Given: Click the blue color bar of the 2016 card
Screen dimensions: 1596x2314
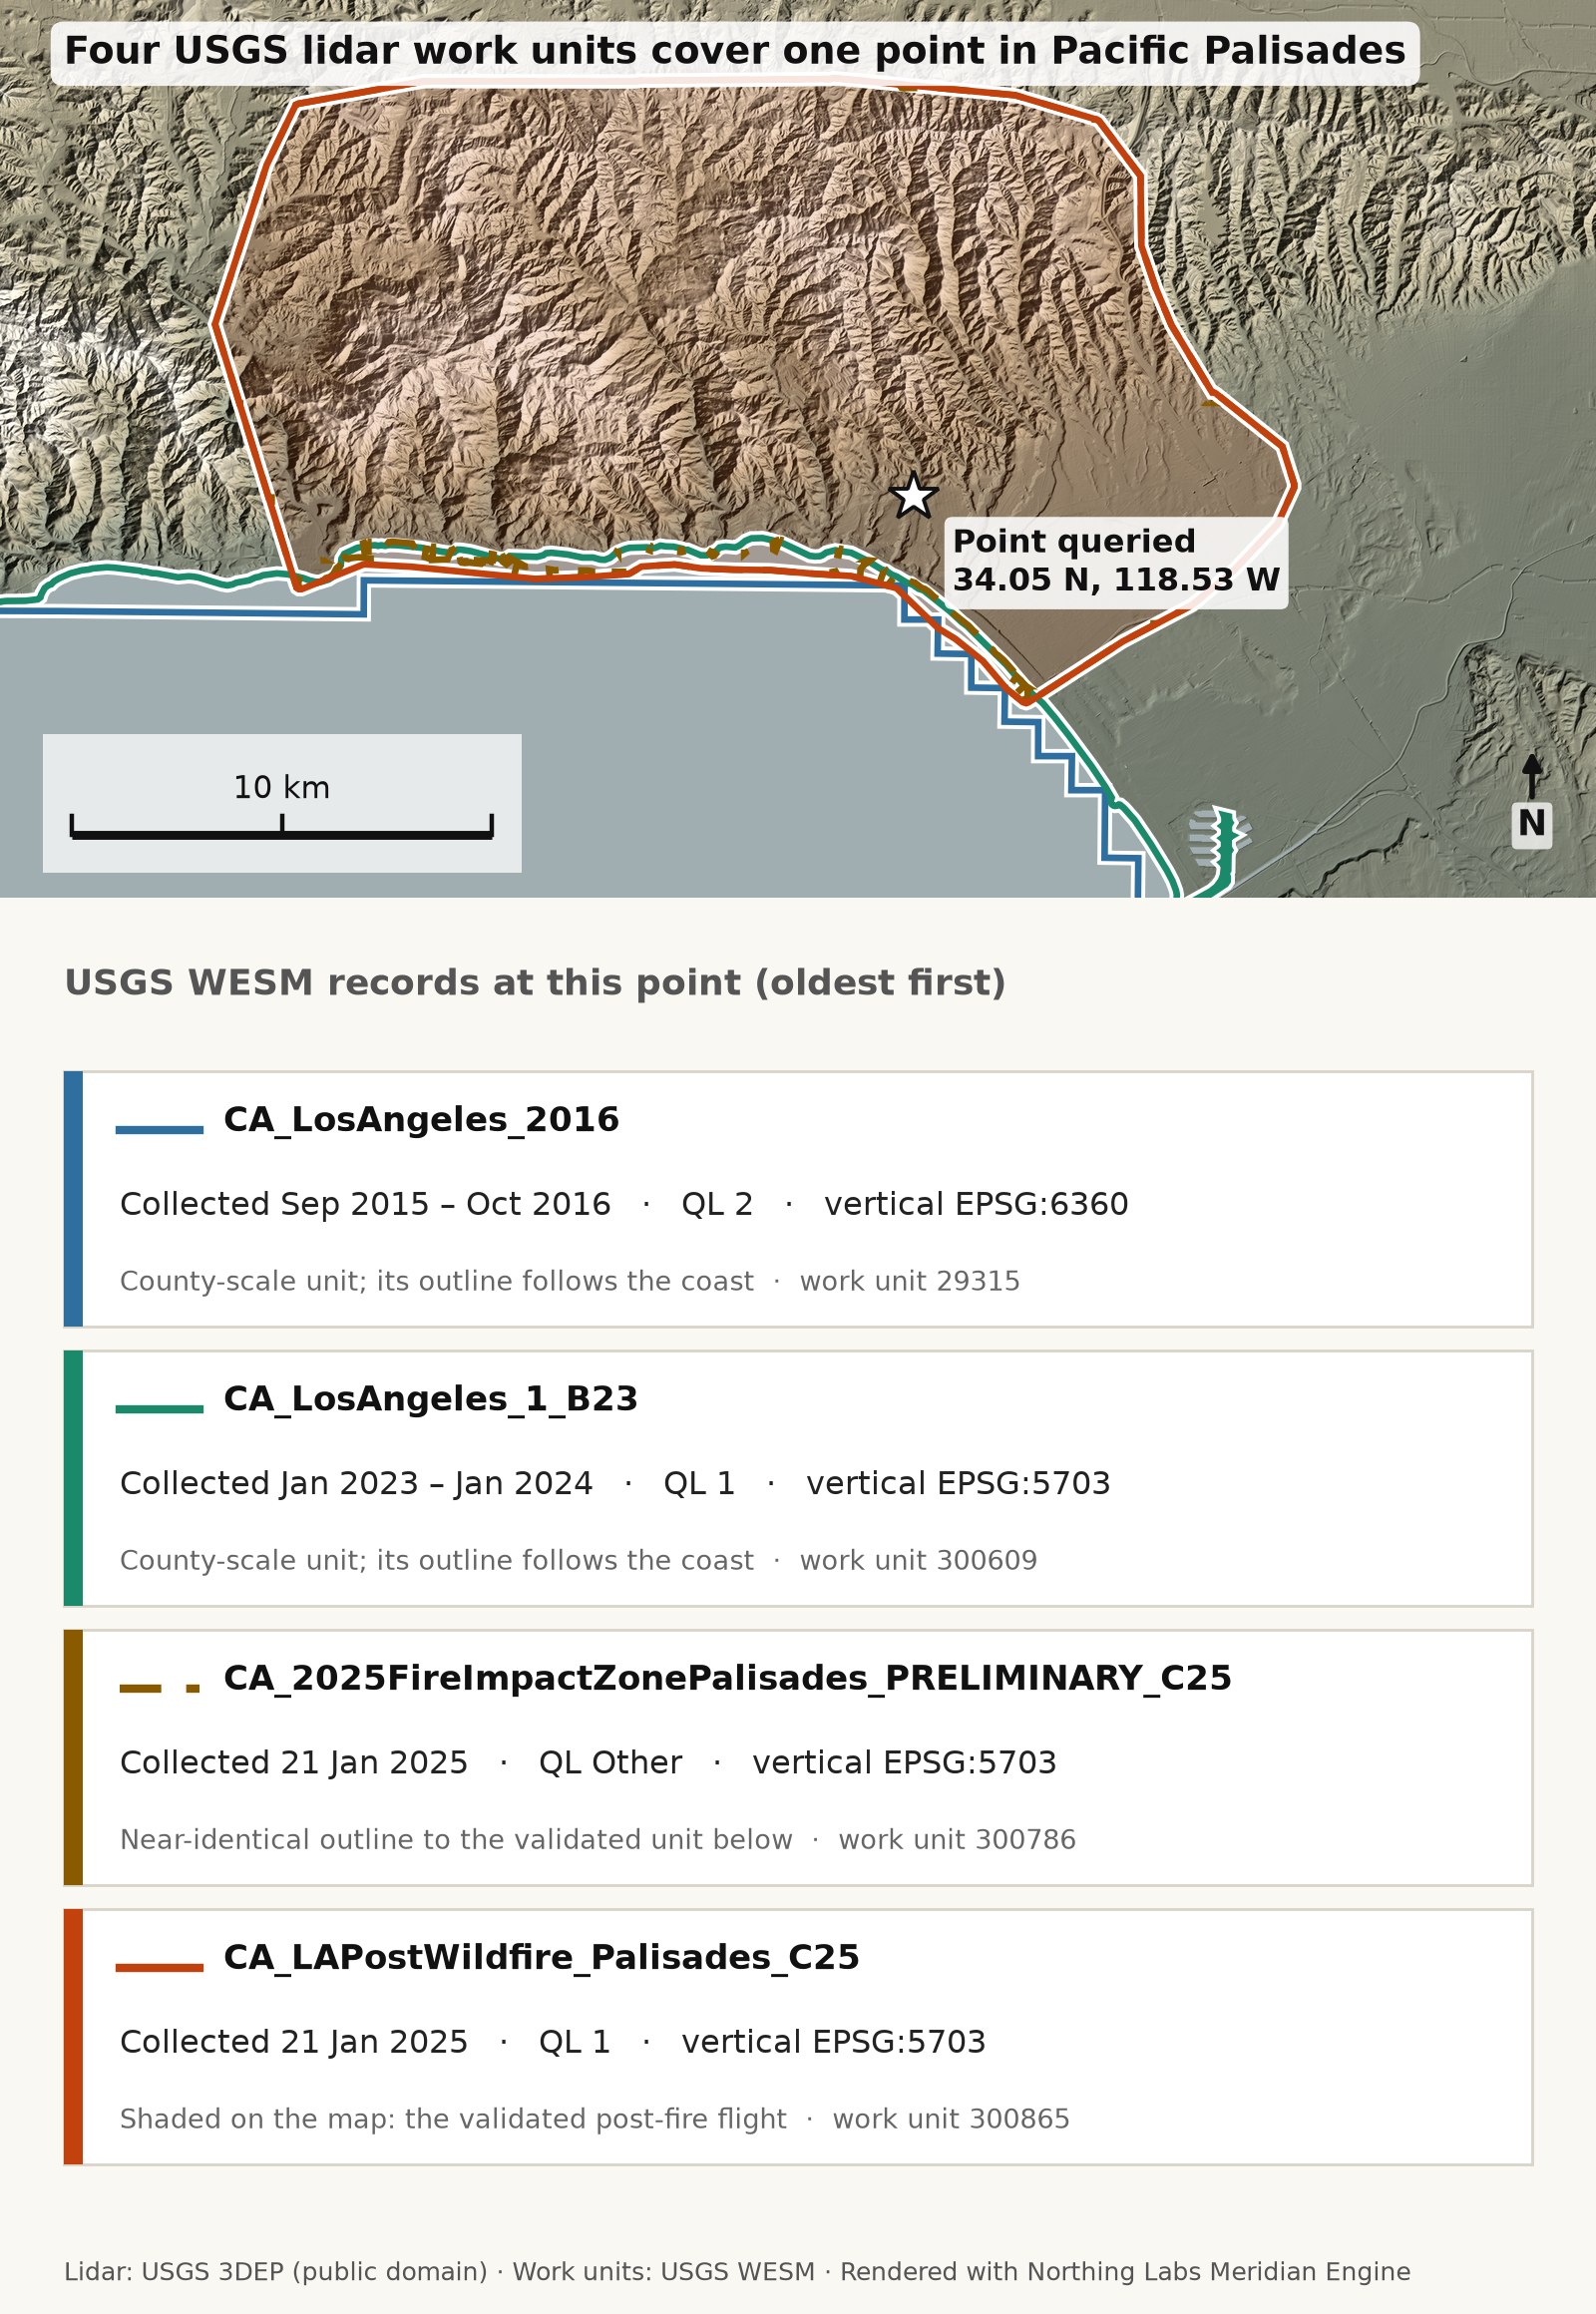Looking at the screenshot, I should 73,1199.
